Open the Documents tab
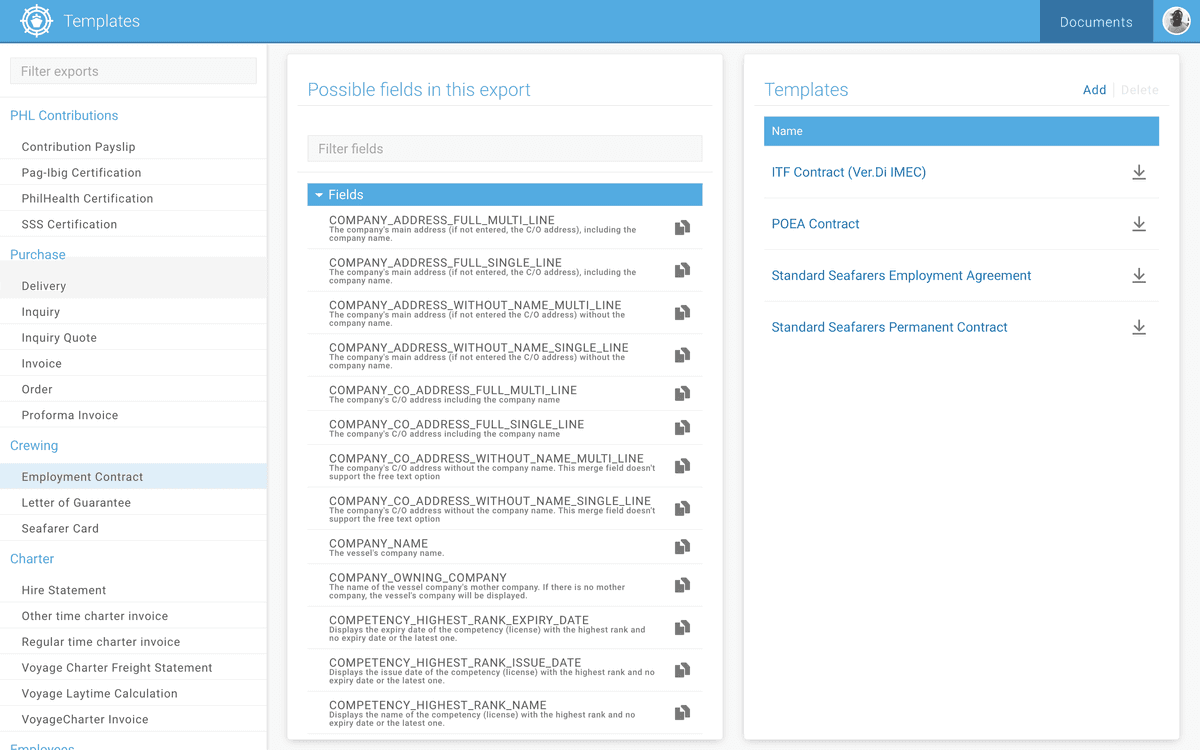The width and height of the screenshot is (1200, 750). point(1096,22)
